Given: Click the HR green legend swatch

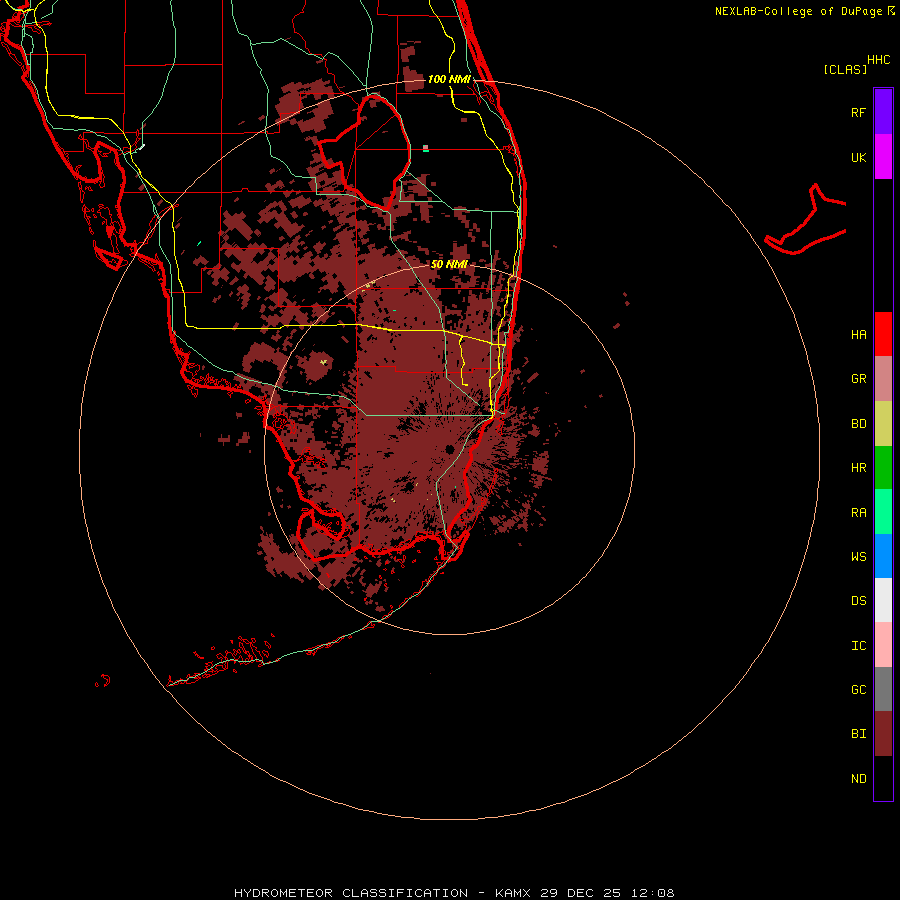Looking at the screenshot, I should tap(883, 468).
